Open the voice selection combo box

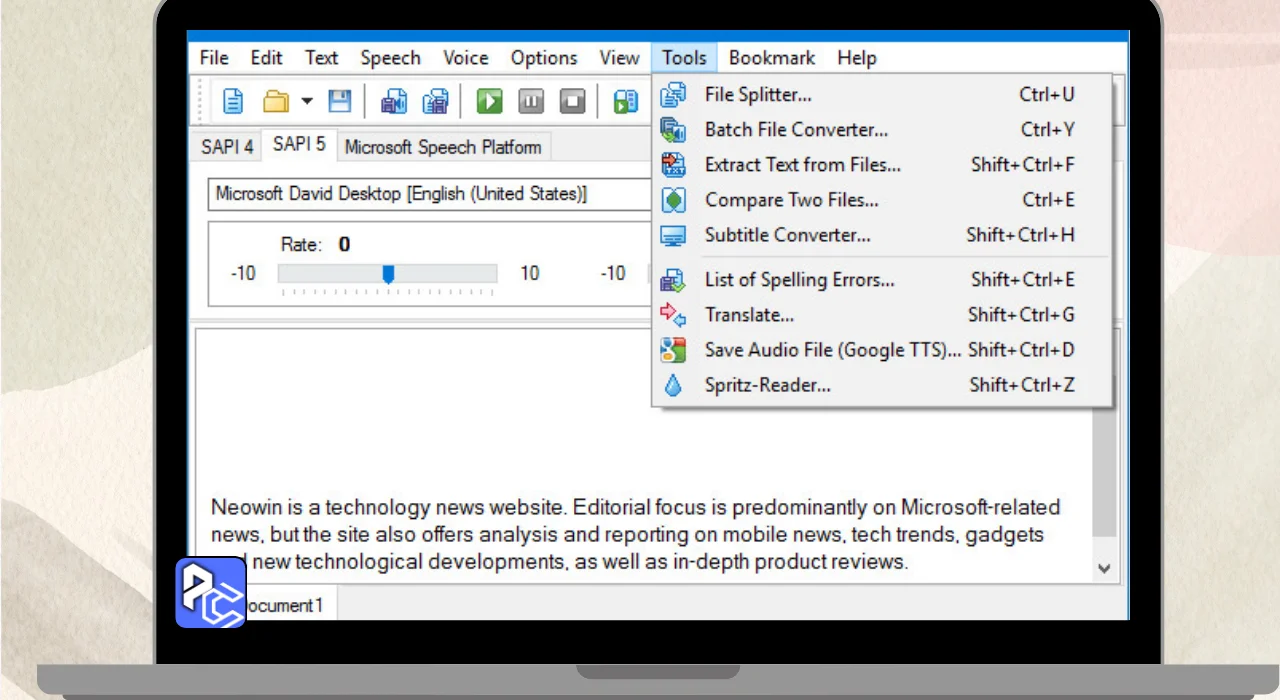point(430,194)
